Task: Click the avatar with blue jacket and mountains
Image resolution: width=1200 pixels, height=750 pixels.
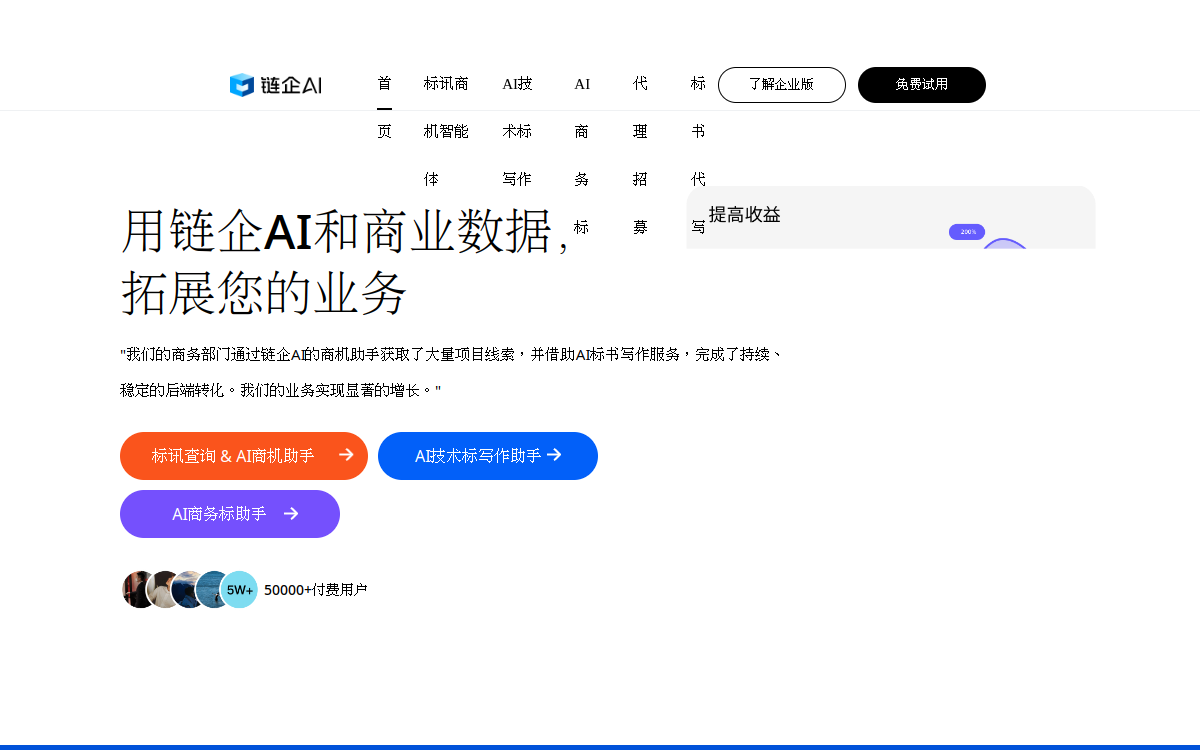Action: point(188,590)
